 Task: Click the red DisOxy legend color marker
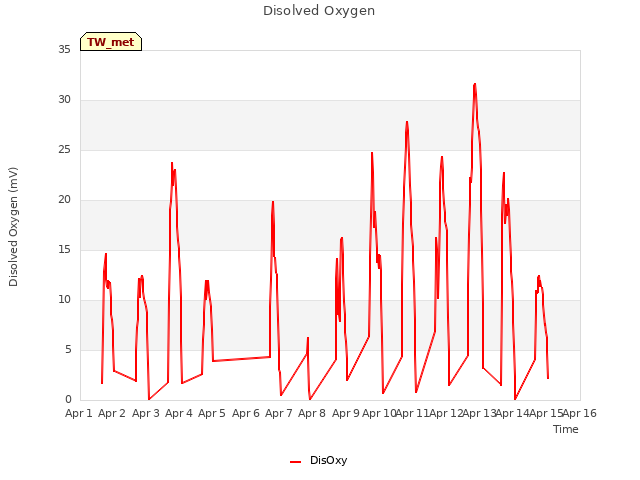coord(296,462)
